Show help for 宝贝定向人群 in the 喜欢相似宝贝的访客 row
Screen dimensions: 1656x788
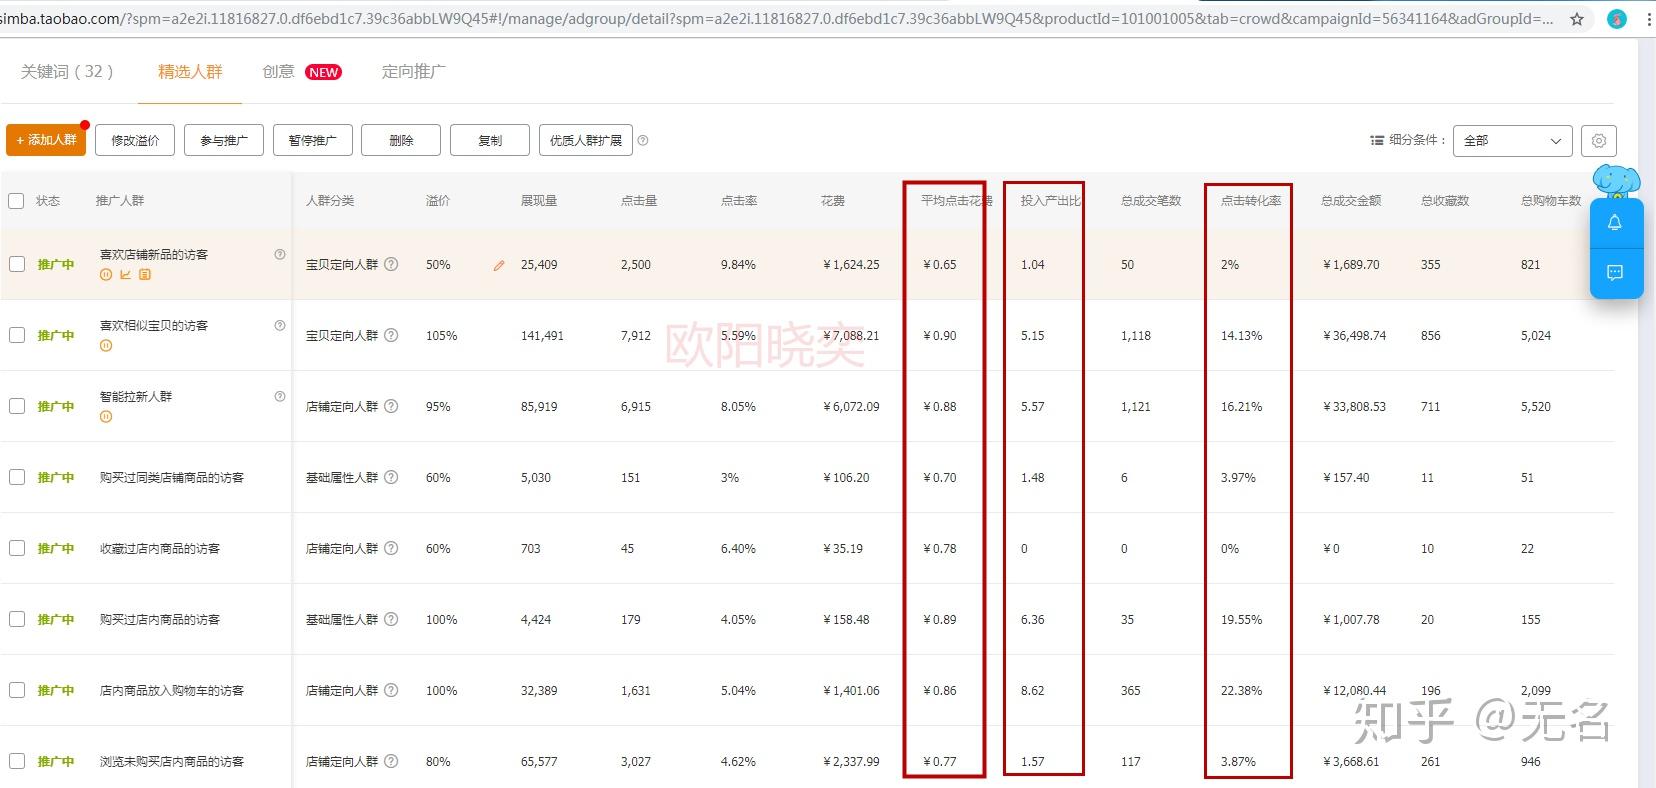(x=391, y=335)
